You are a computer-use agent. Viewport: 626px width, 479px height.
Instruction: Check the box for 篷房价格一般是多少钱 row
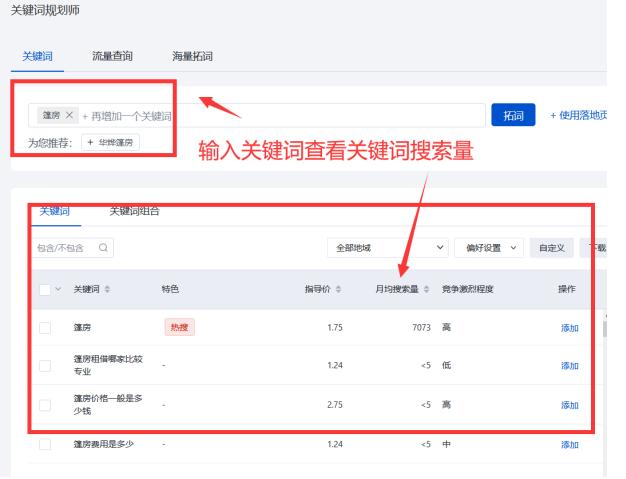tap(45, 405)
